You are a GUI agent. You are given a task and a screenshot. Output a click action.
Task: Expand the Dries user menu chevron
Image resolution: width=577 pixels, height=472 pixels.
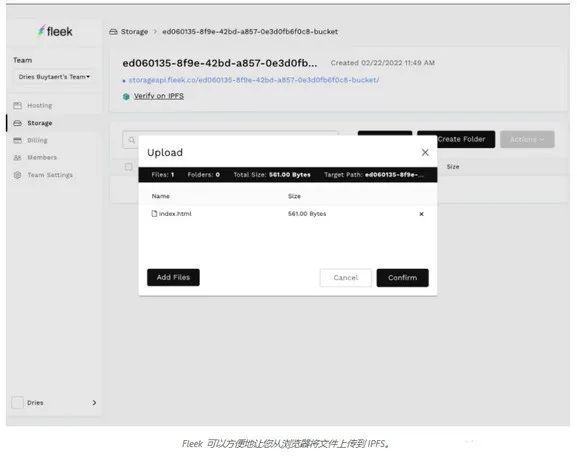point(94,403)
